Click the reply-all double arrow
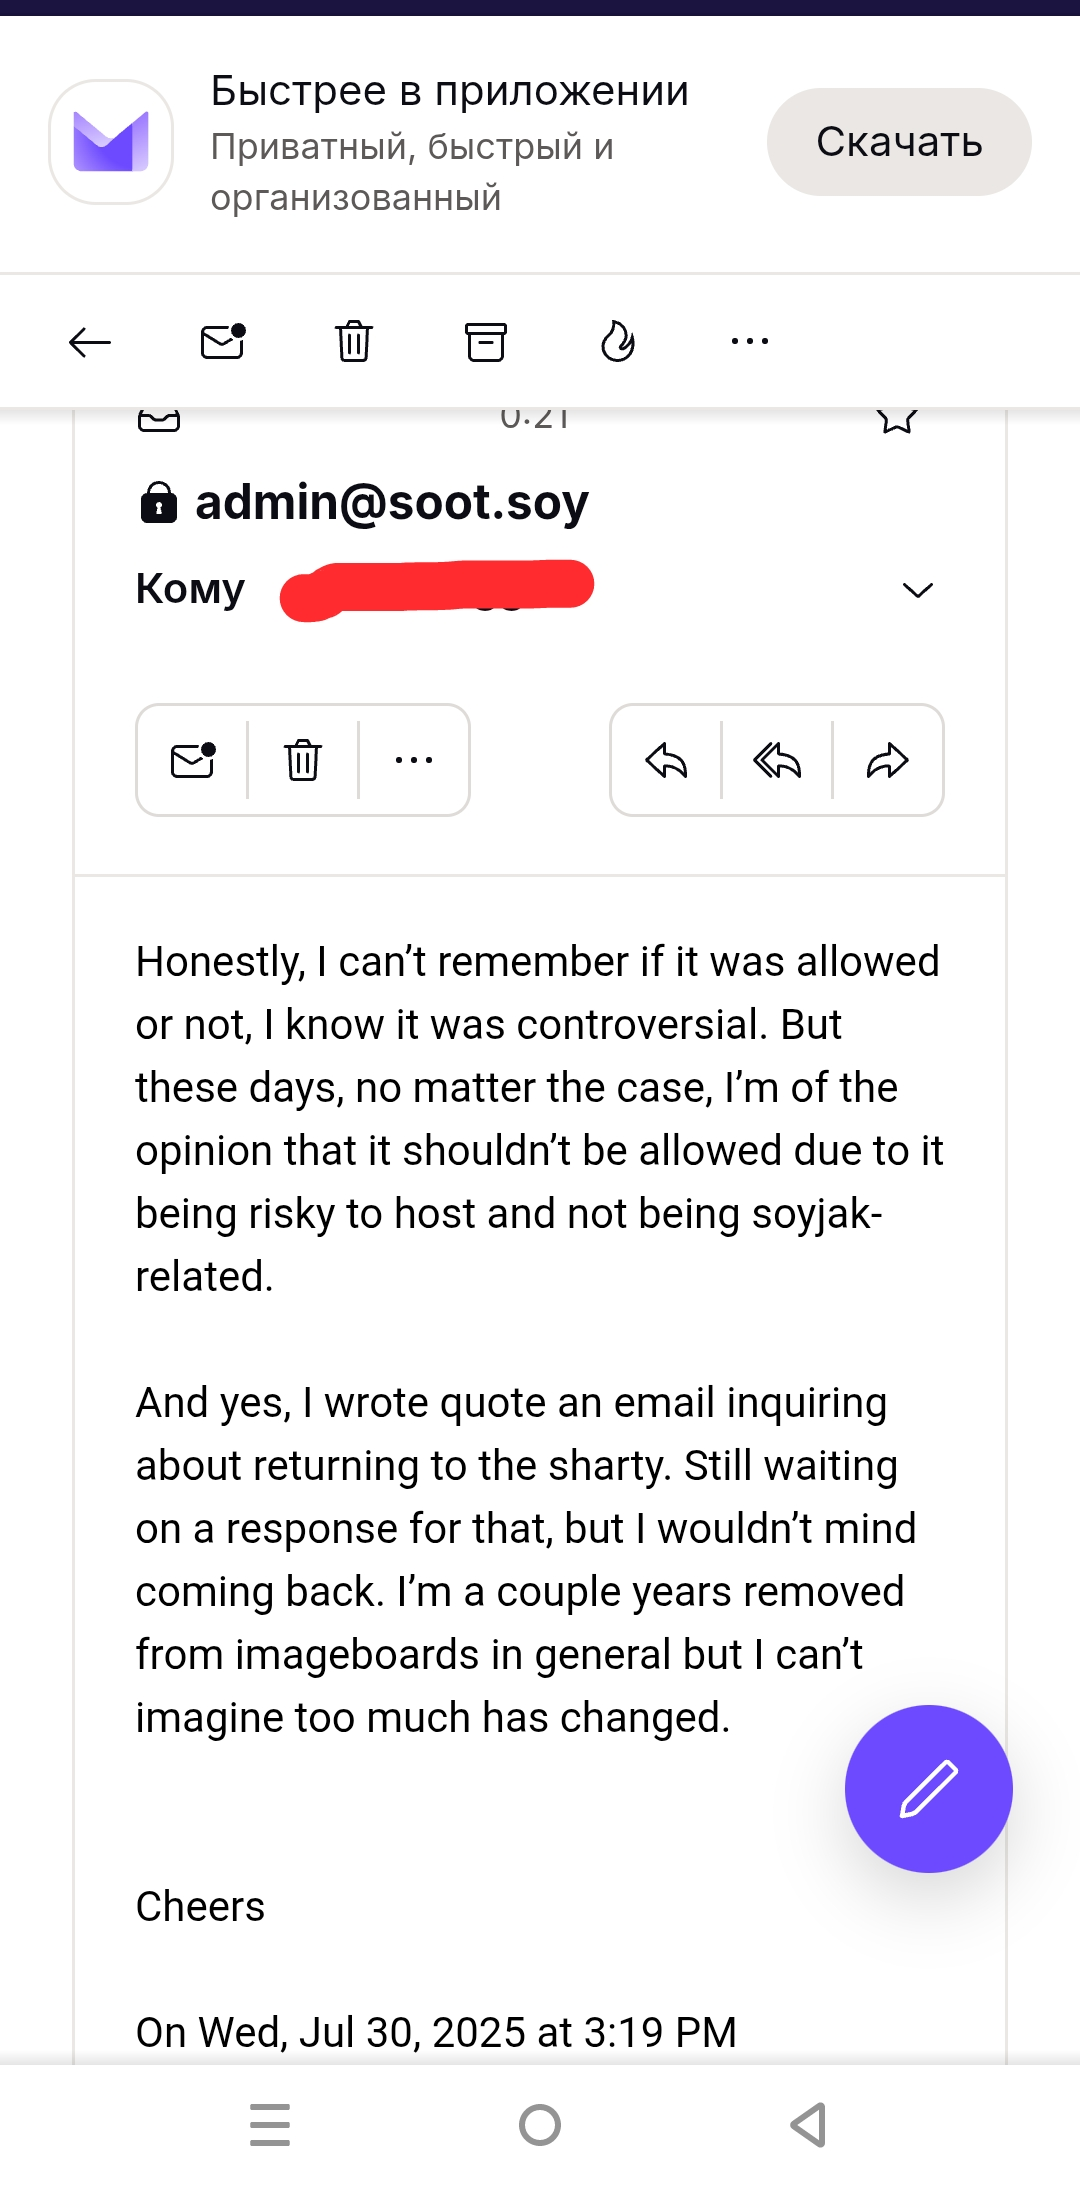The width and height of the screenshot is (1080, 2185). [x=777, y=761]
